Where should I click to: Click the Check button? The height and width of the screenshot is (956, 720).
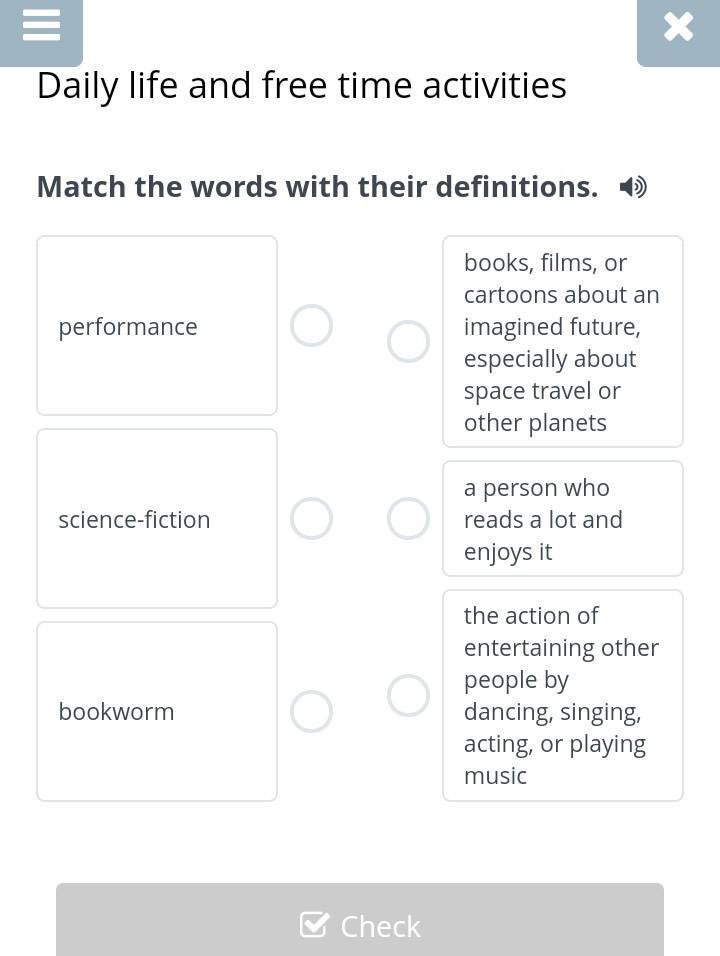coord(360,921)
